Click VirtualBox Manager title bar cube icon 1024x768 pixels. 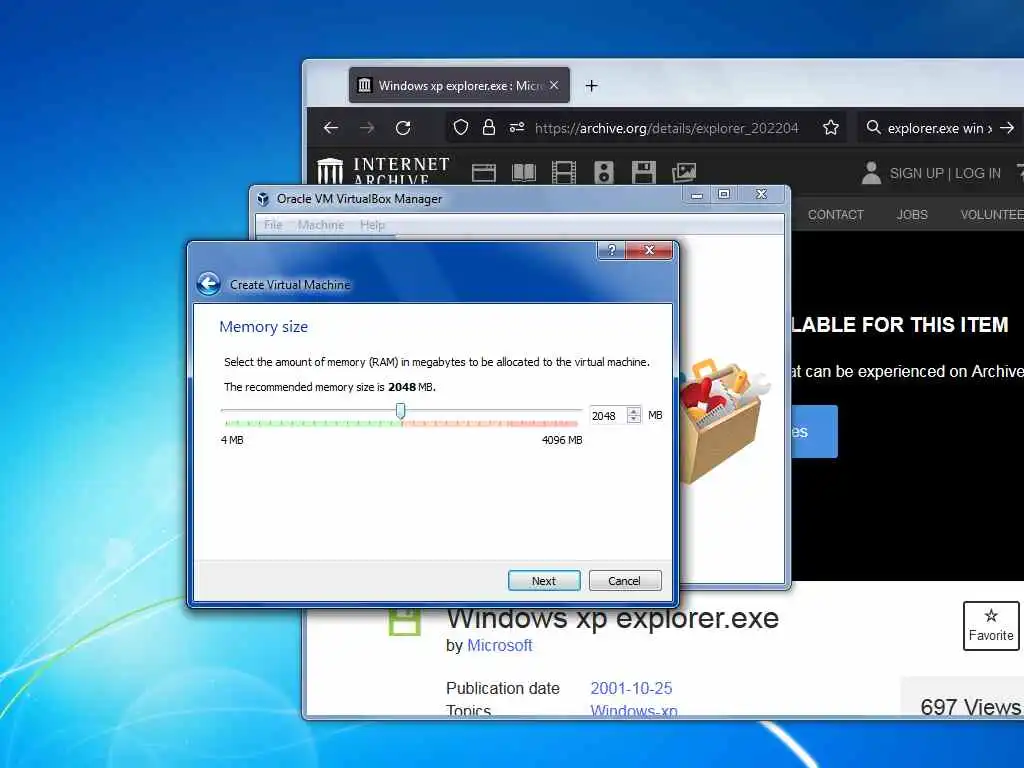(263, 199)
